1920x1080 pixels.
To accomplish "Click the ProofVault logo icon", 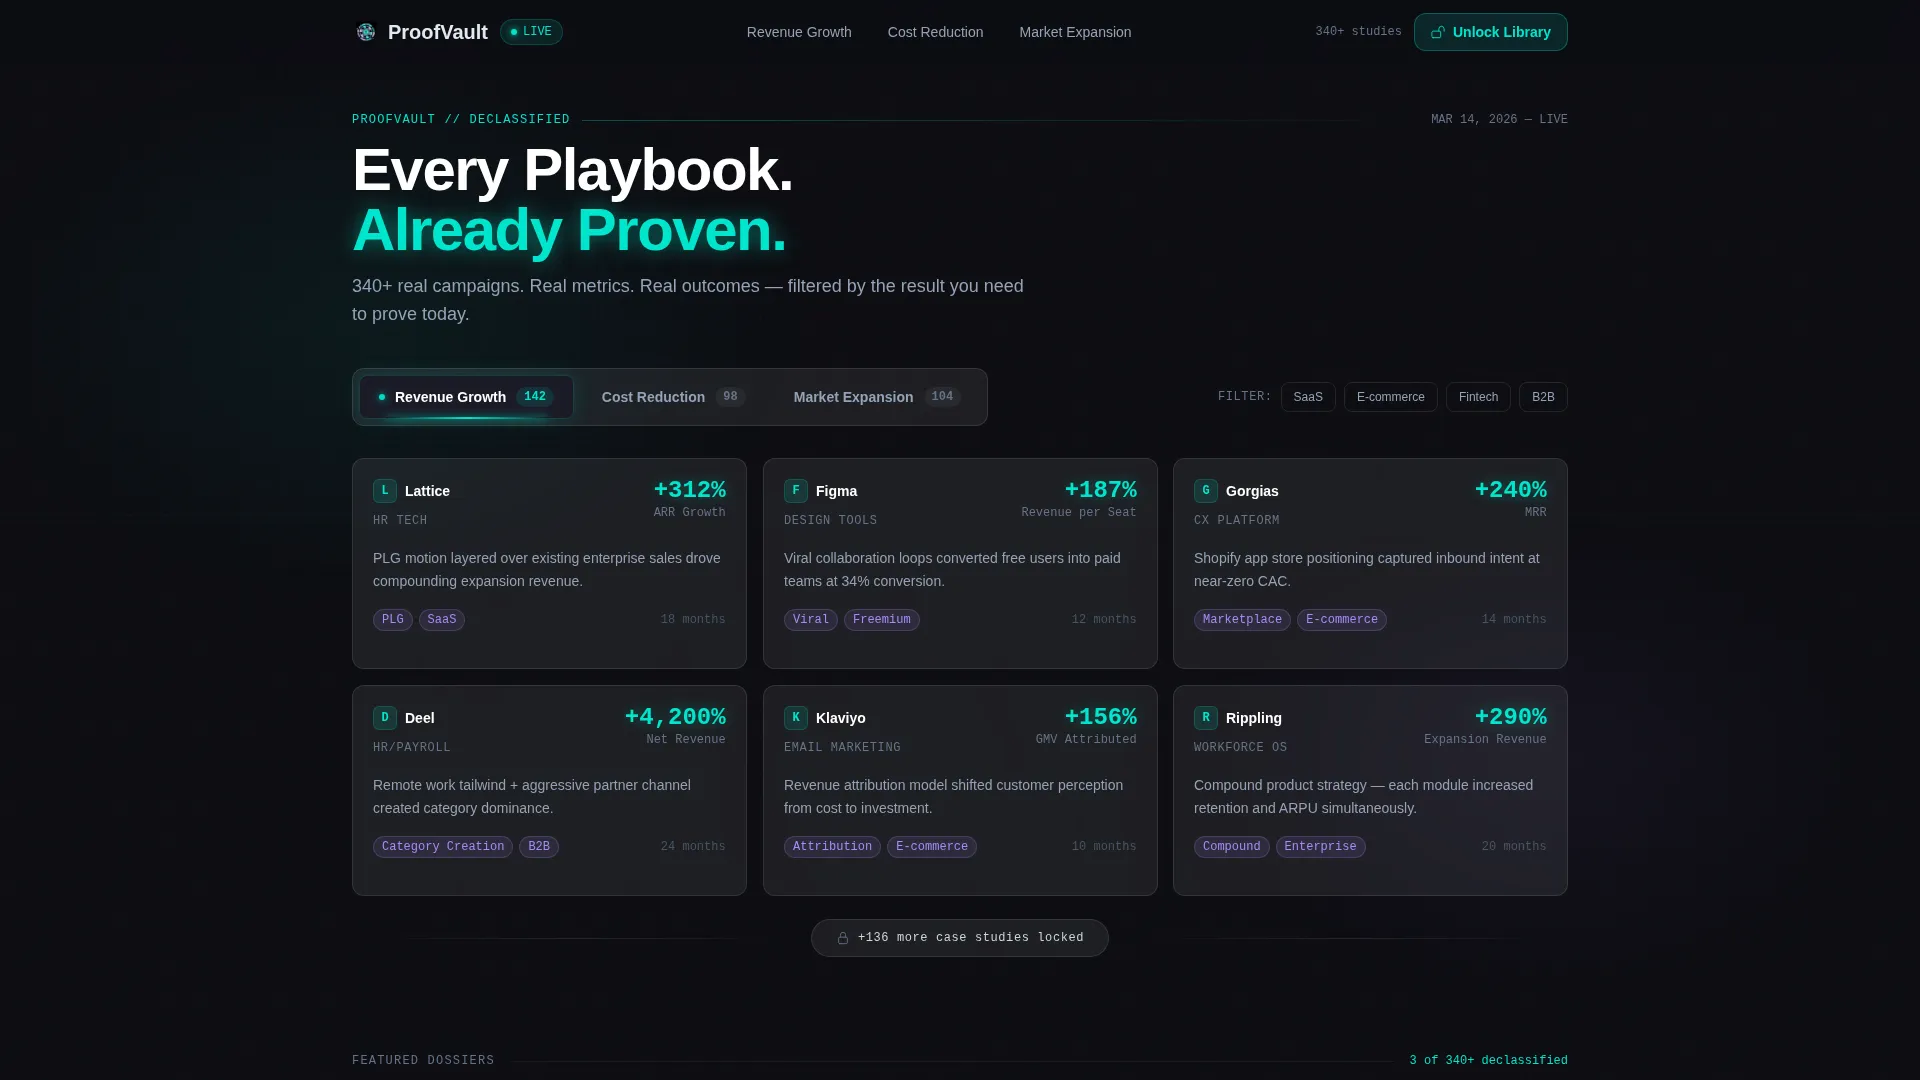I will pyautogui.click(x=366, y=32).
